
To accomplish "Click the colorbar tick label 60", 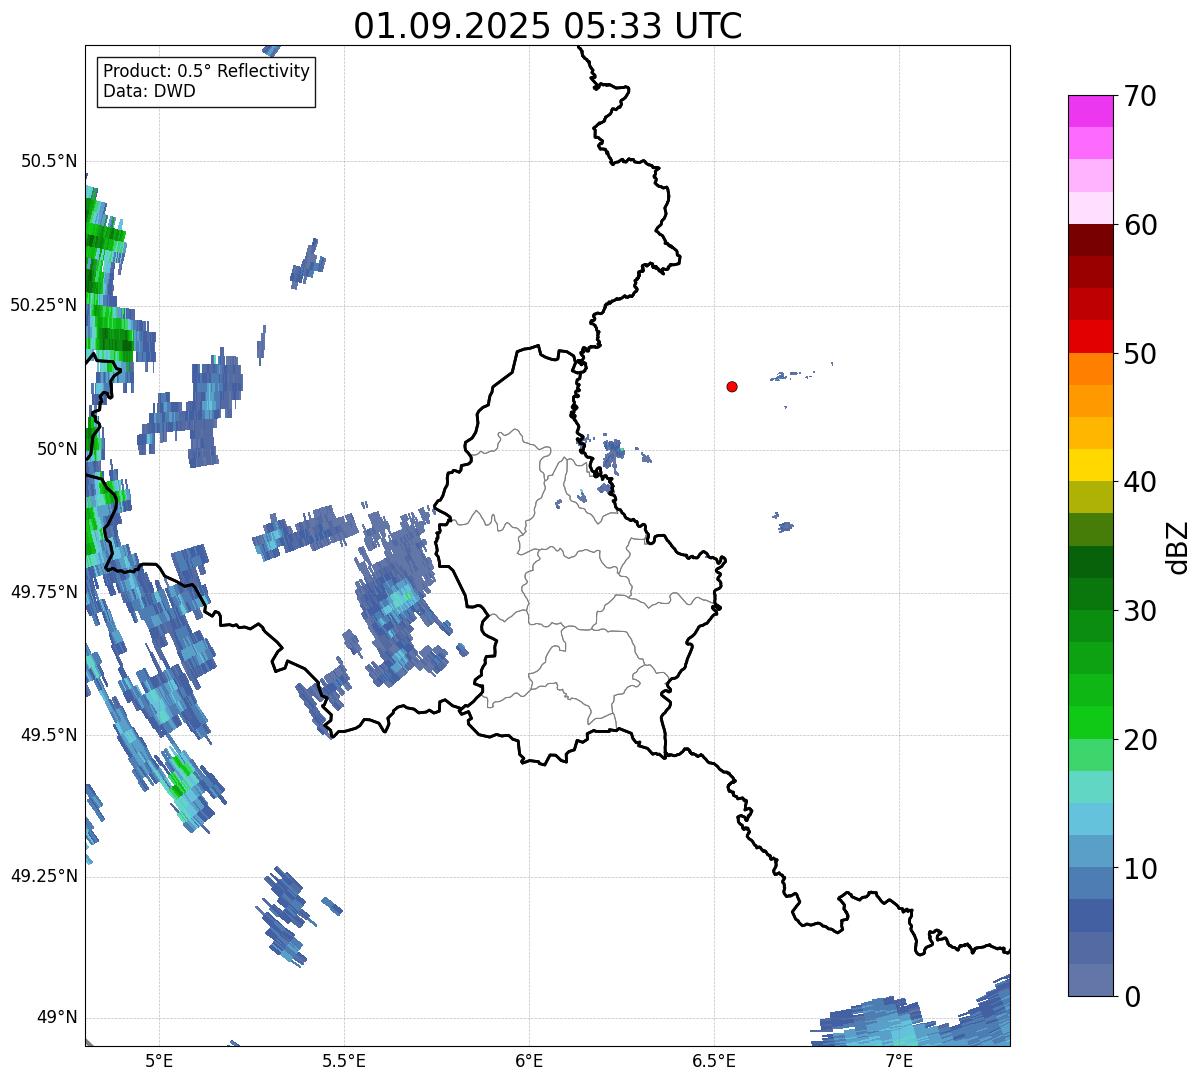I will point(1140,225).
